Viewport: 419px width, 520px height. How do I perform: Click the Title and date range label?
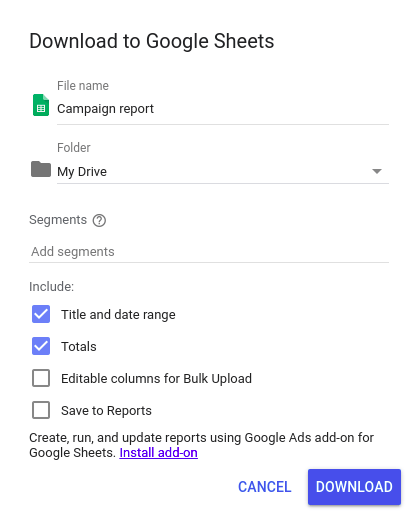tap(118, 314)
